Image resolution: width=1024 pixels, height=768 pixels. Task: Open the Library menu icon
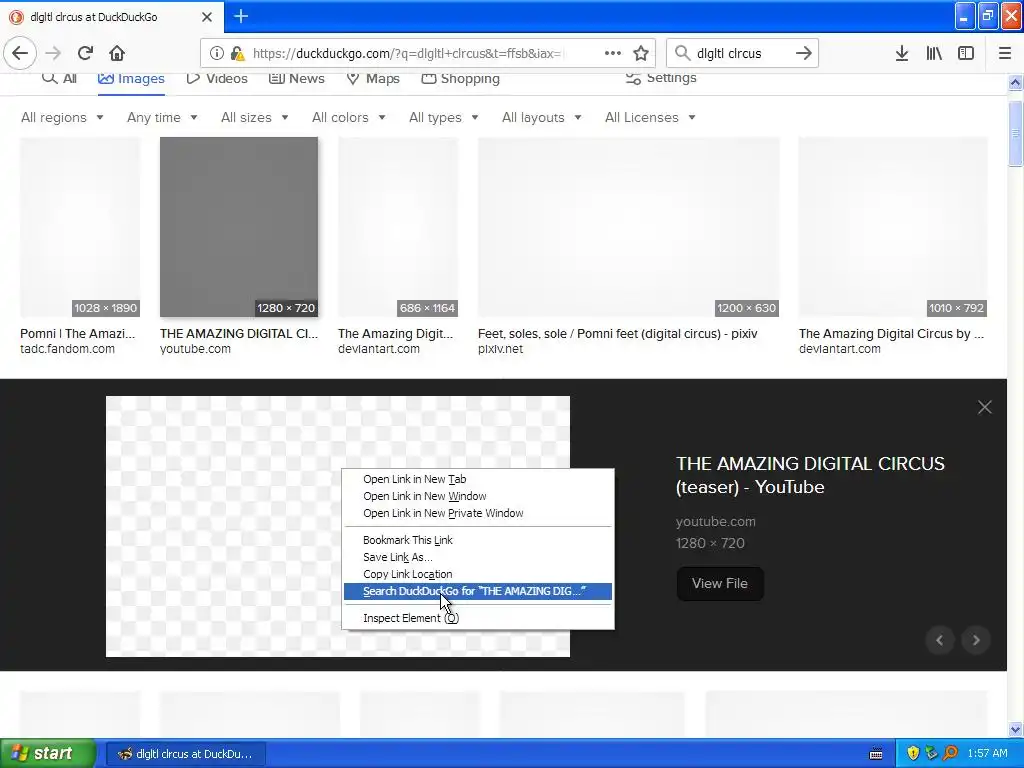934,53
